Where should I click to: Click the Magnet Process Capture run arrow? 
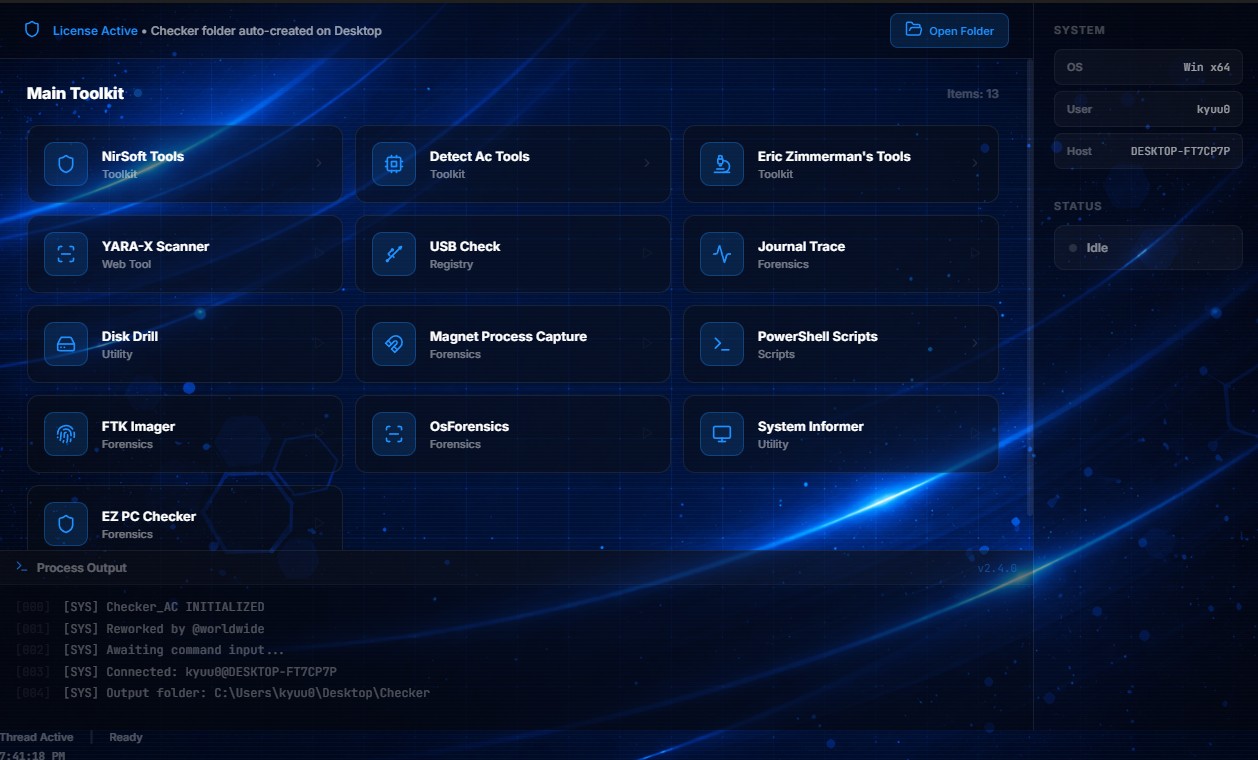click(x=647, y=344)
